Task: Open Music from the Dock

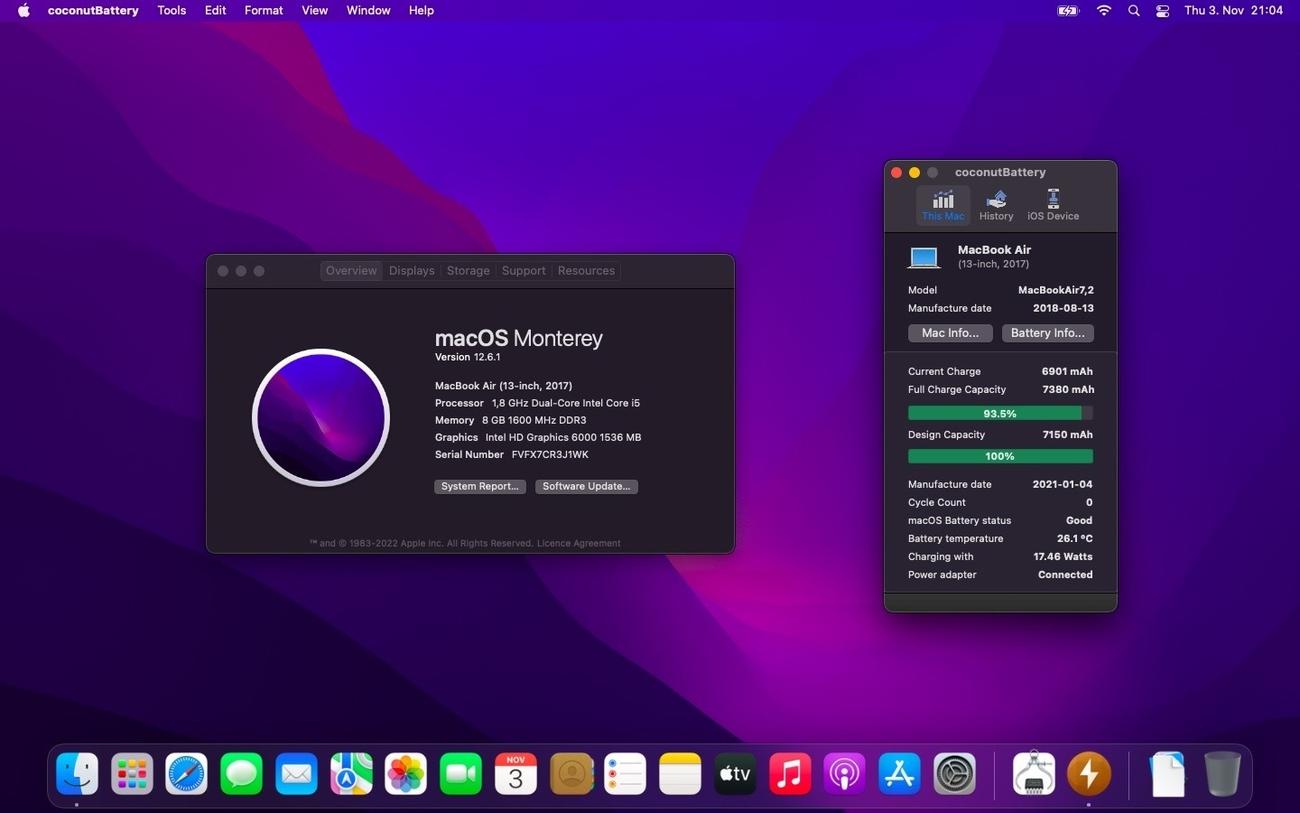Action: pos(790,774)
